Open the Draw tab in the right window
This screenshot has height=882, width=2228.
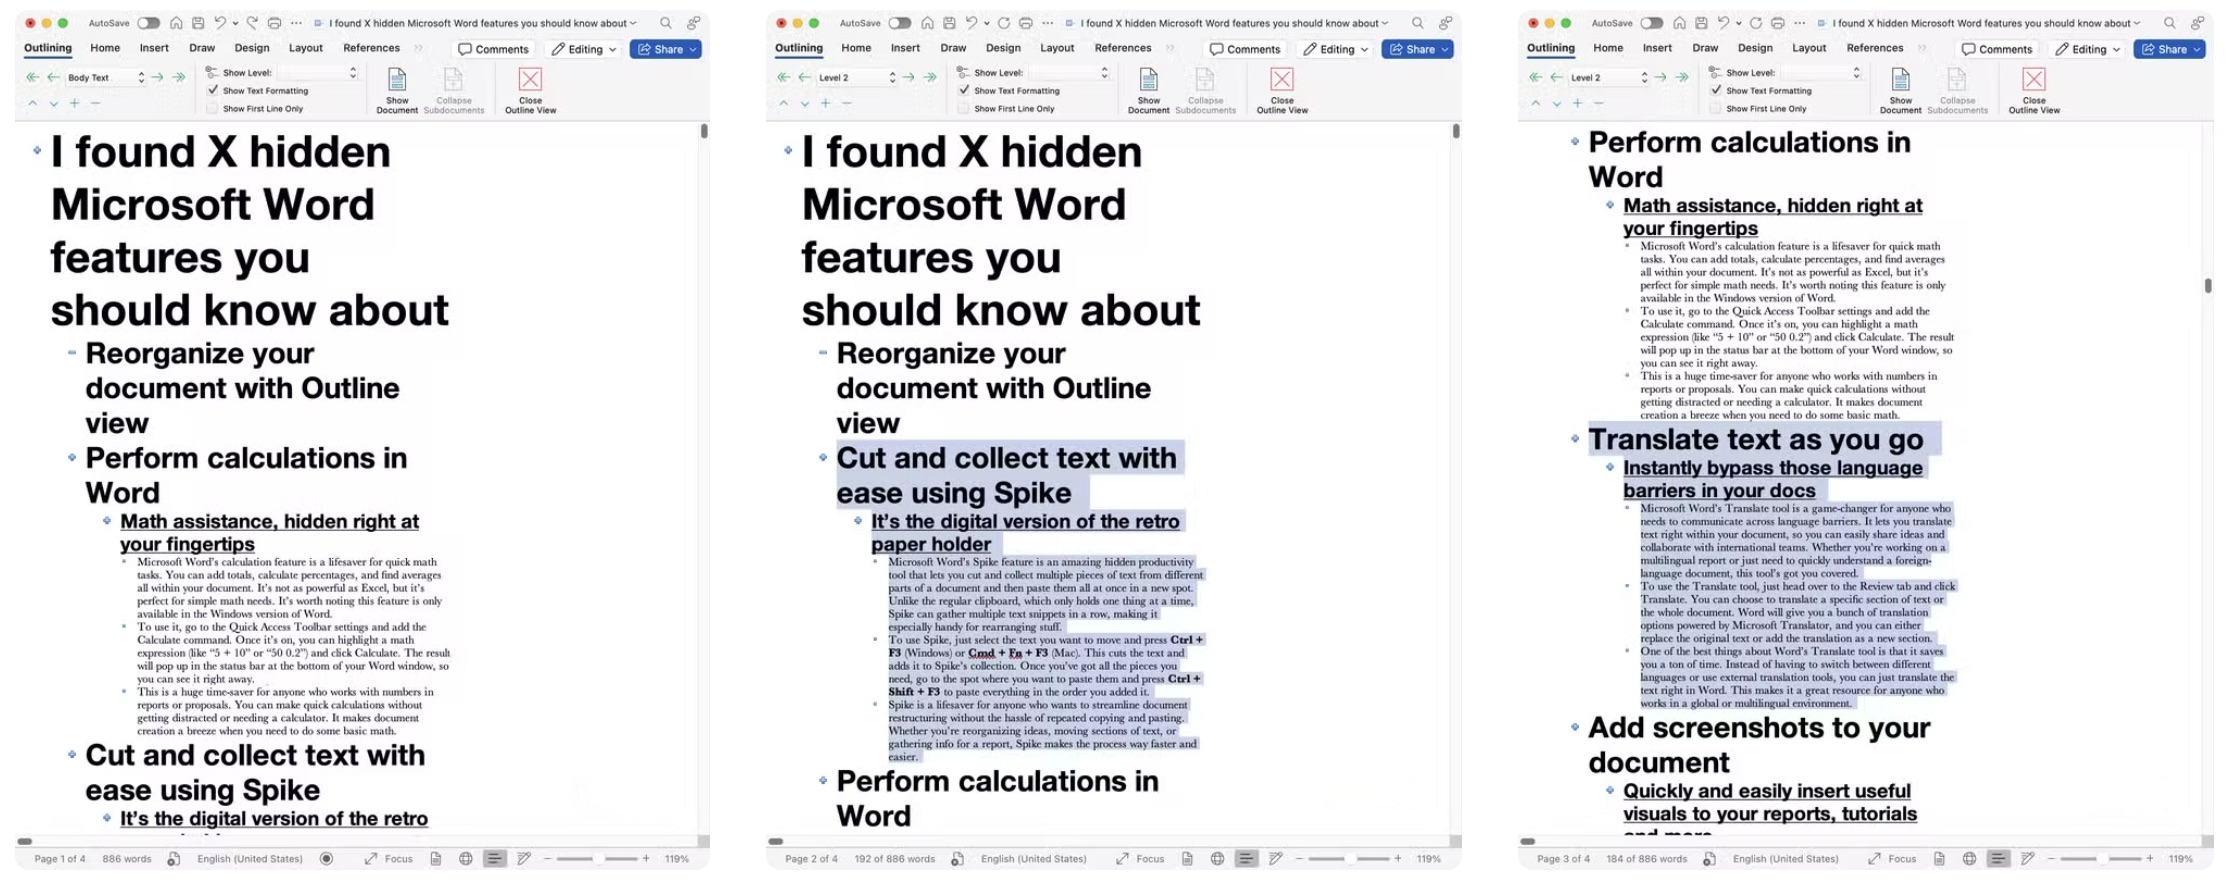[1705, 48]
